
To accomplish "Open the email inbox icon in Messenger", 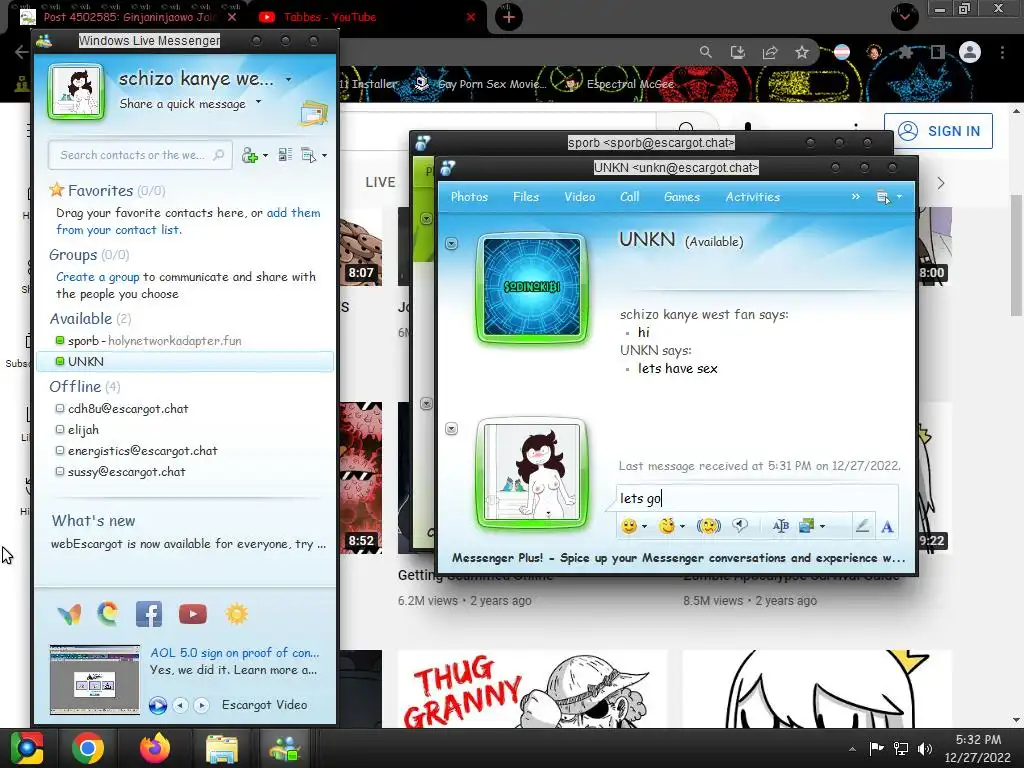I will (313, 114).
